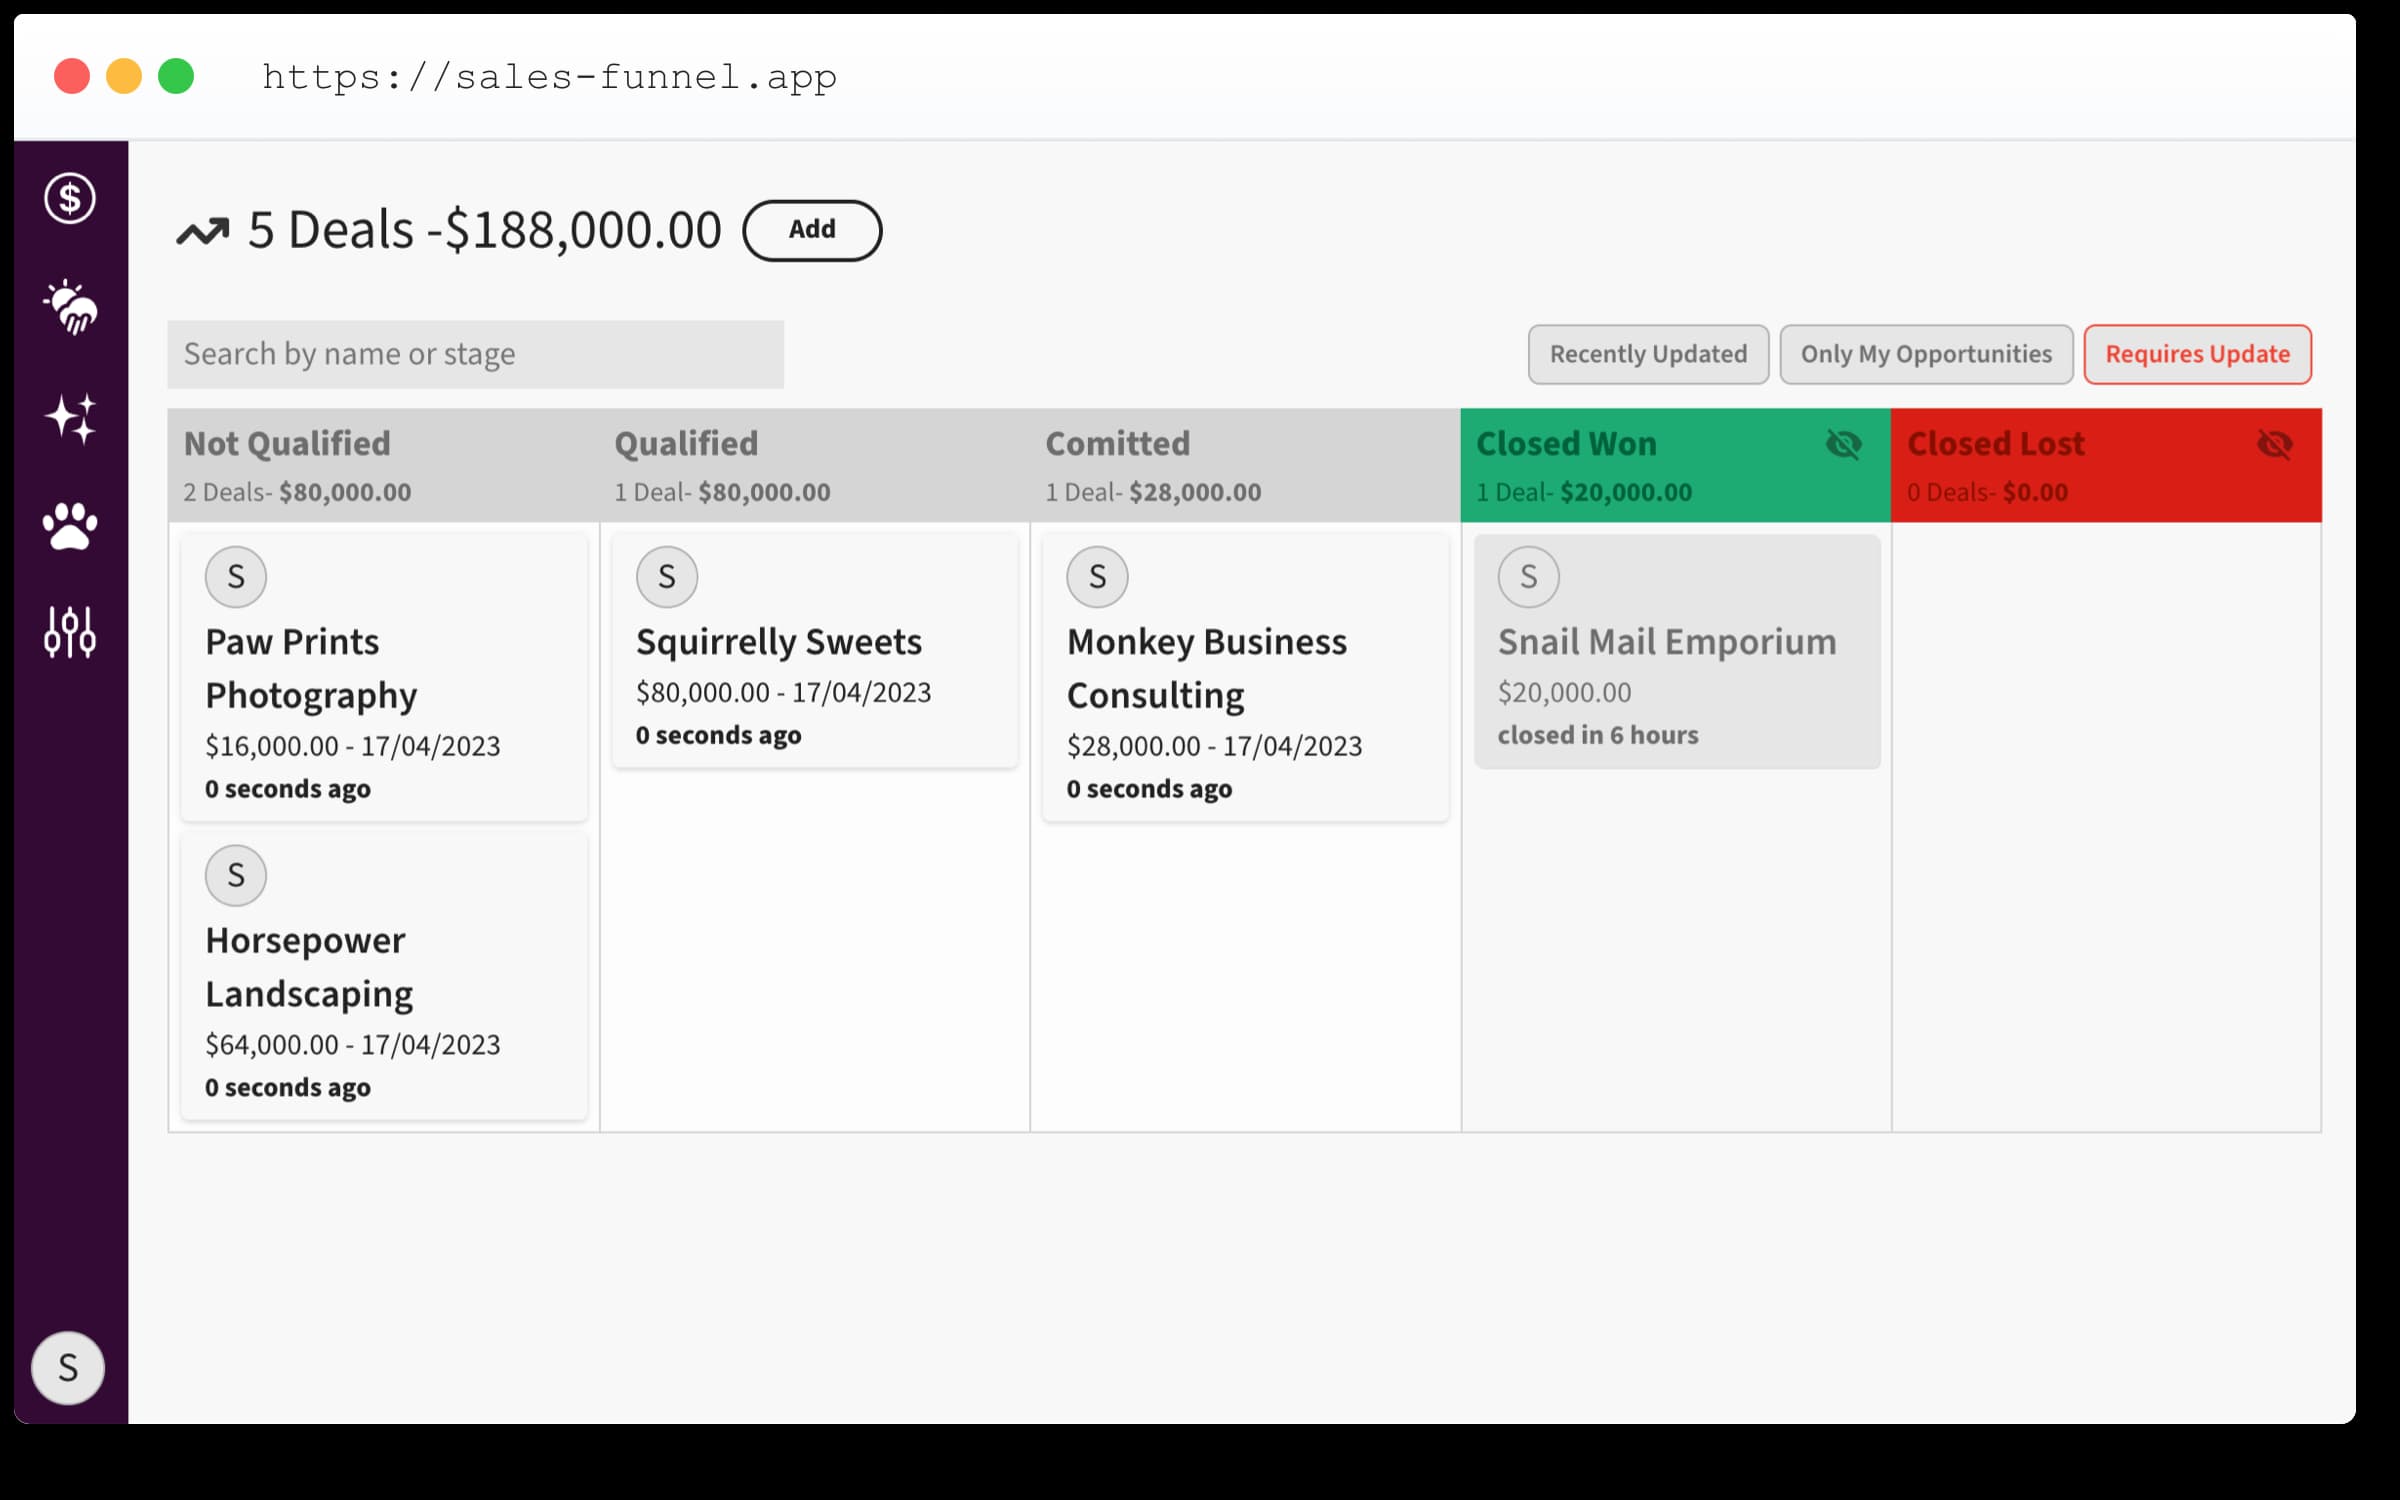Select the Comitted column header

1246,465
